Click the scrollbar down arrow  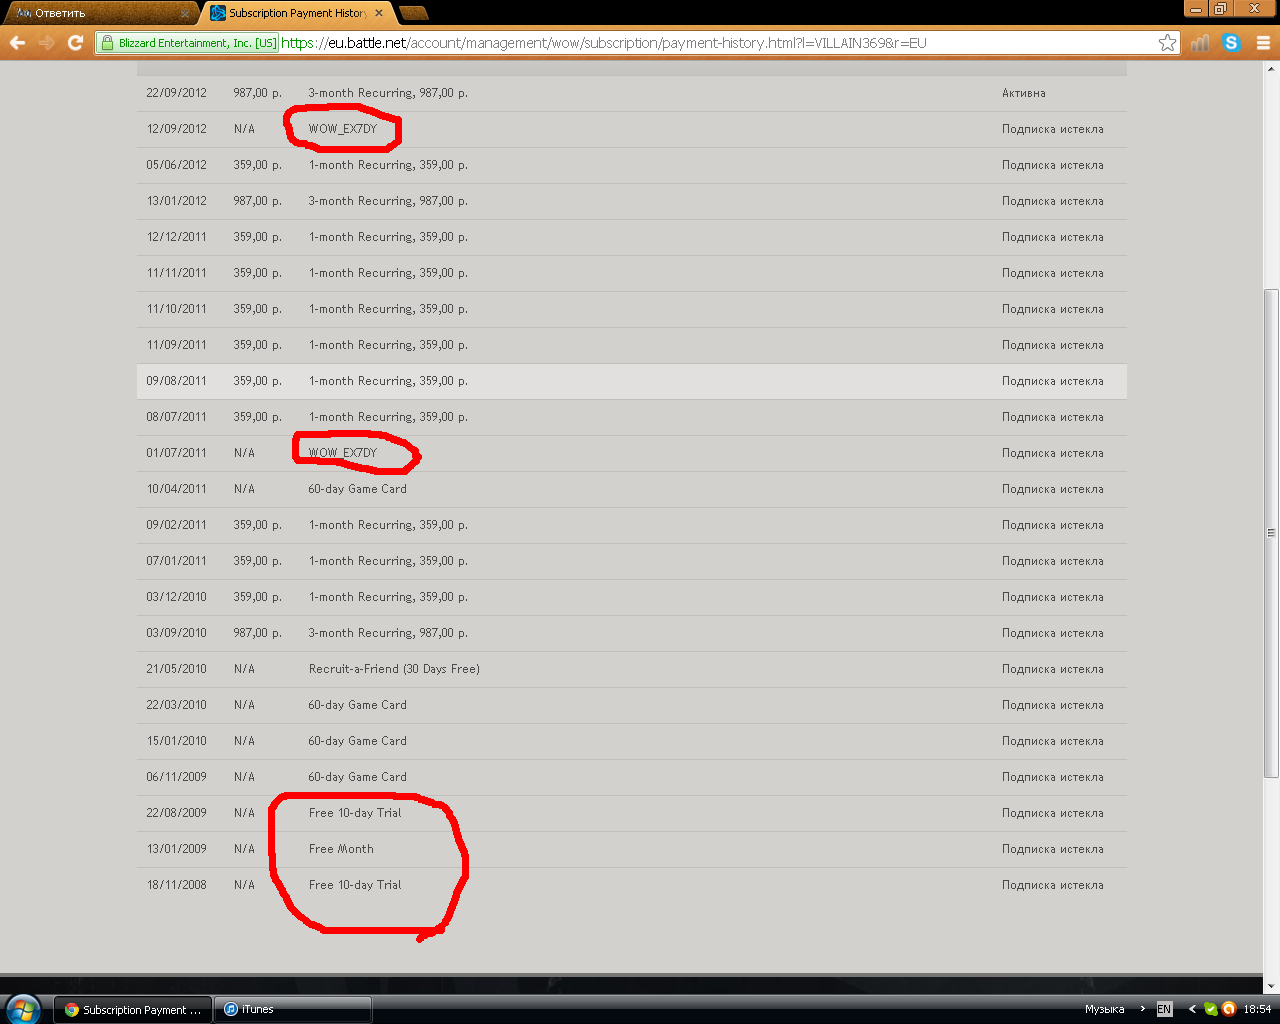[1271, 985]
